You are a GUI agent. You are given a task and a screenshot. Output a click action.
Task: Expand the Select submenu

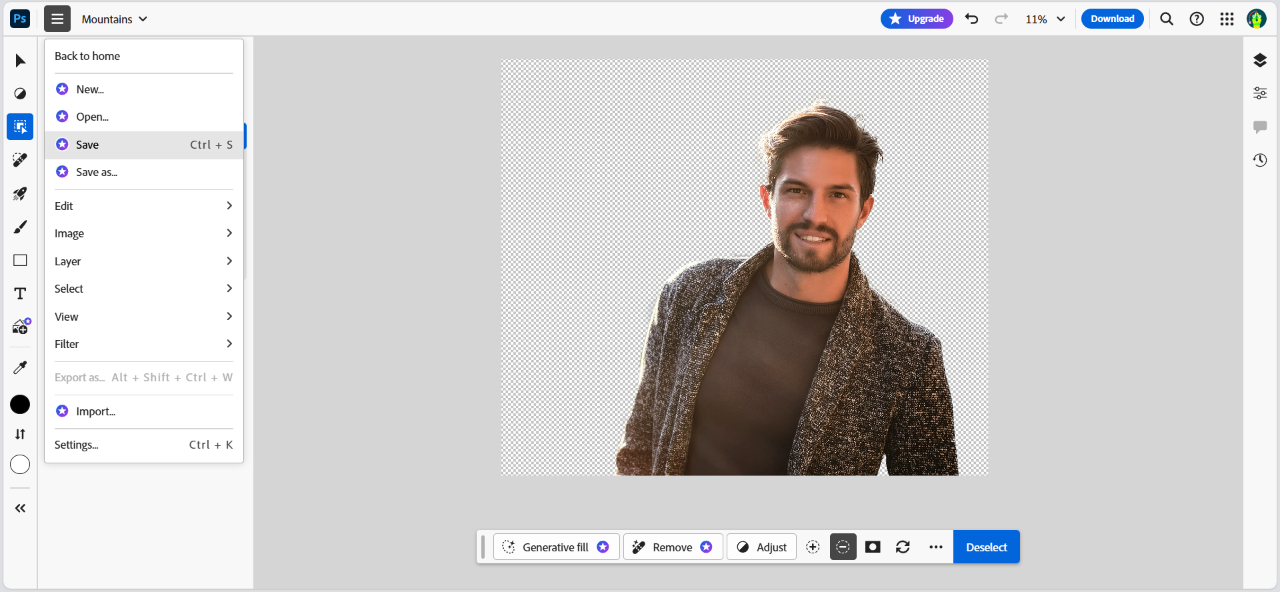(144, 289)
